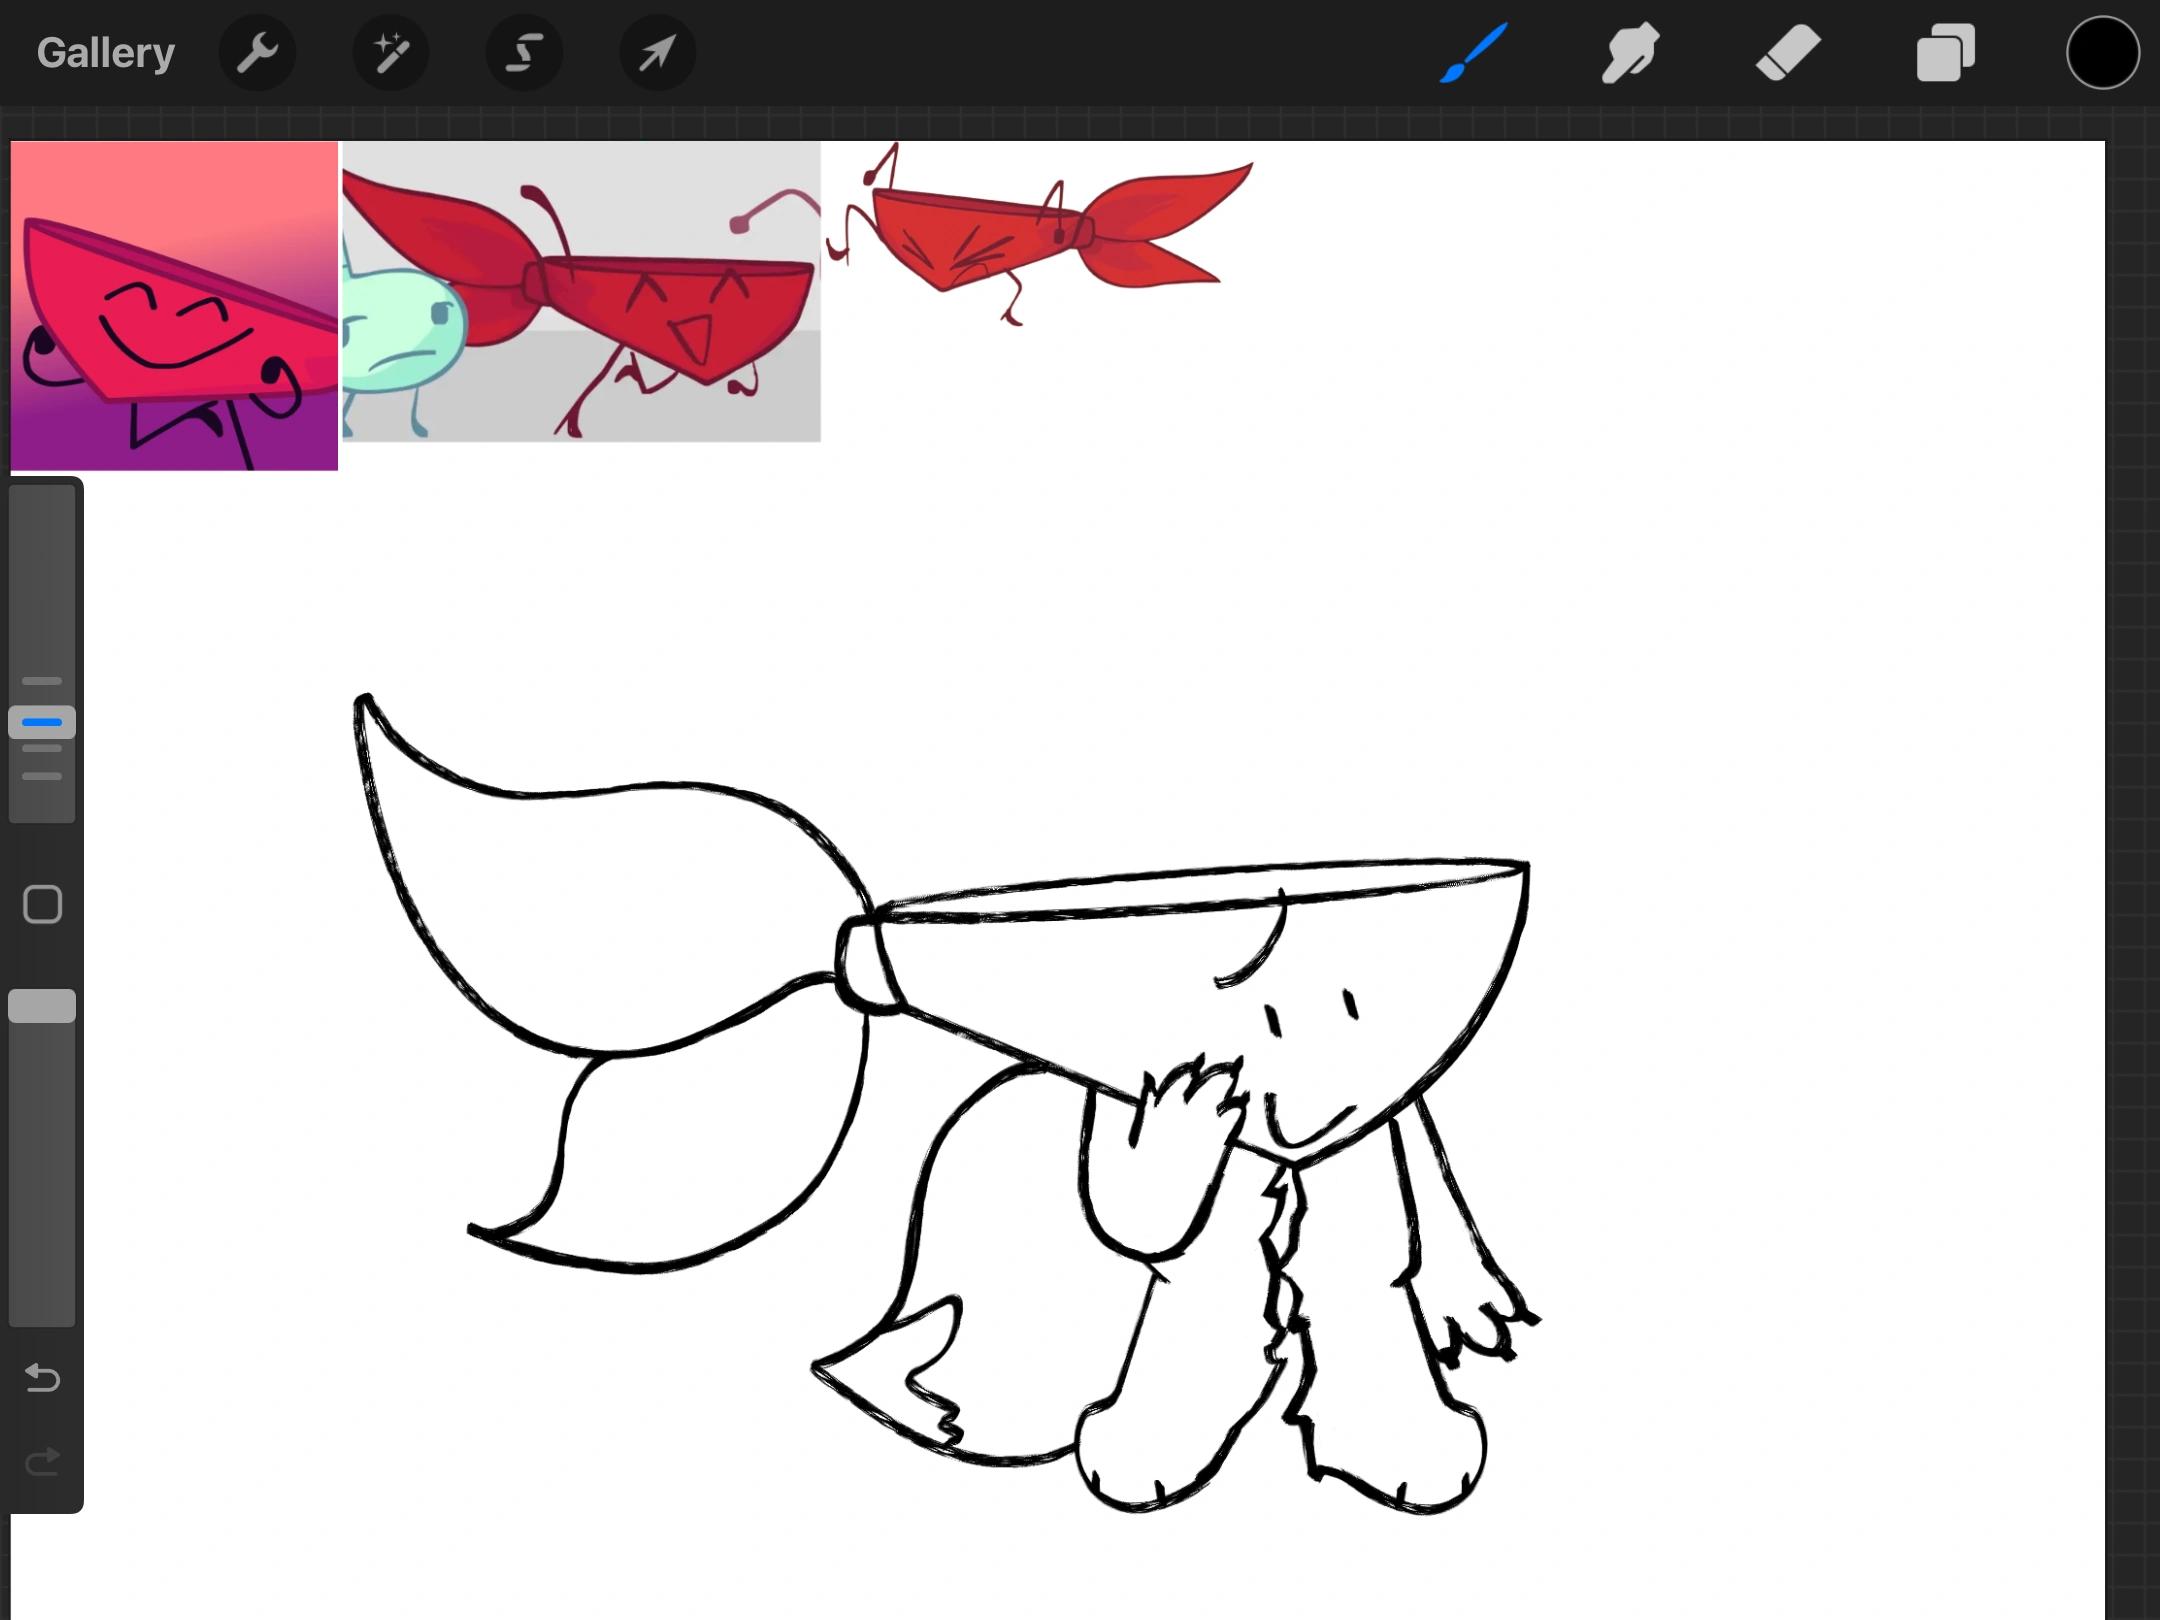2160x1620 pixels.
Task: Select the Paint brush tool
Action: click(x=1473, y=52)
